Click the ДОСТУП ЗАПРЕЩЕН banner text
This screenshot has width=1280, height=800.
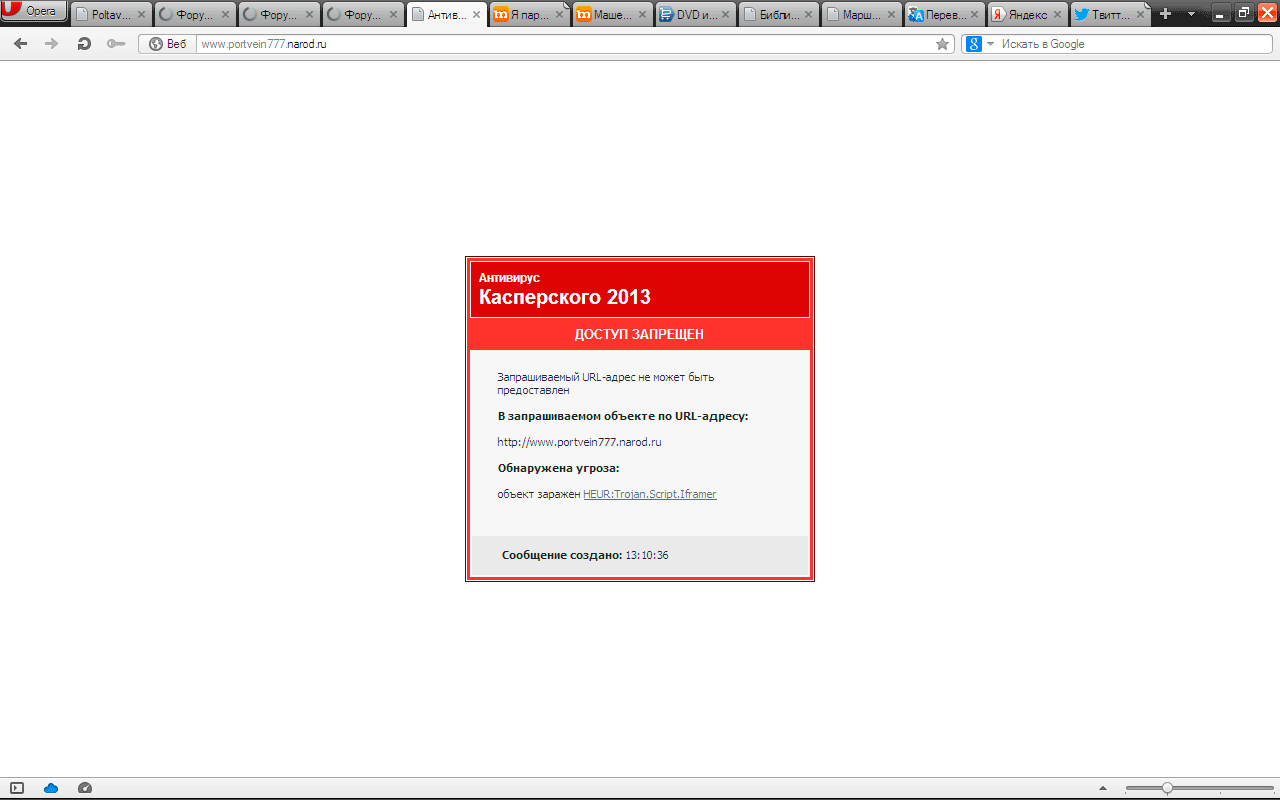(x=639, y=334)
